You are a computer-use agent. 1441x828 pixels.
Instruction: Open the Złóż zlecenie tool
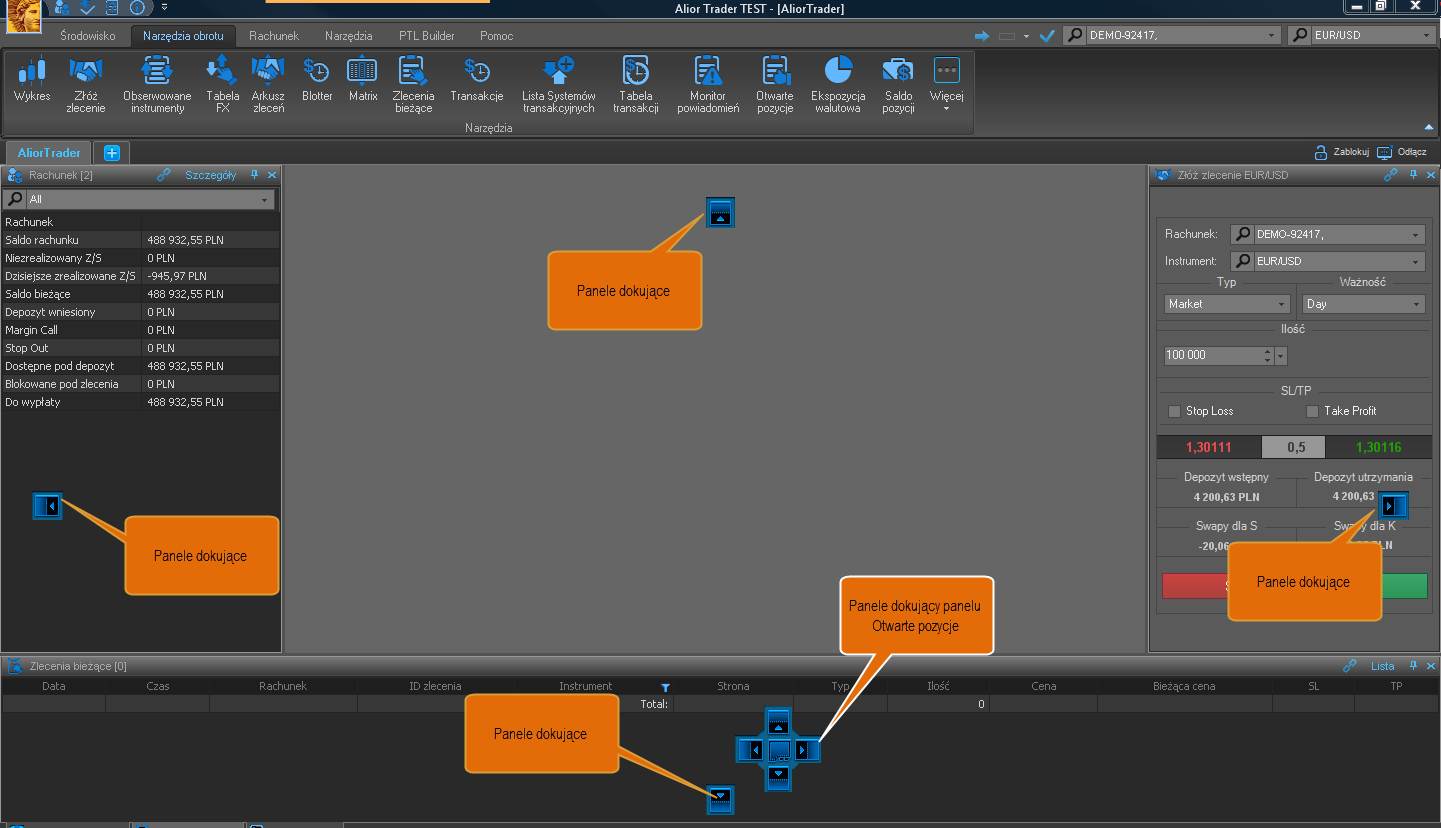click(86, 84)
